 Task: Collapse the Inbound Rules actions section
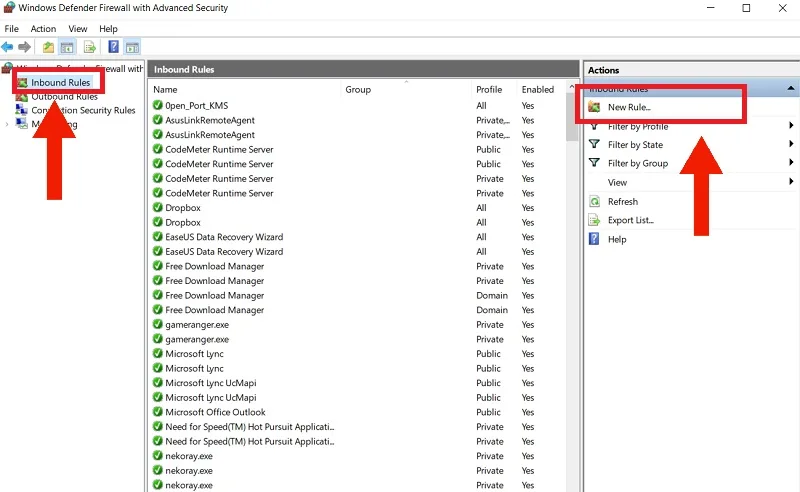coord(791,88)
